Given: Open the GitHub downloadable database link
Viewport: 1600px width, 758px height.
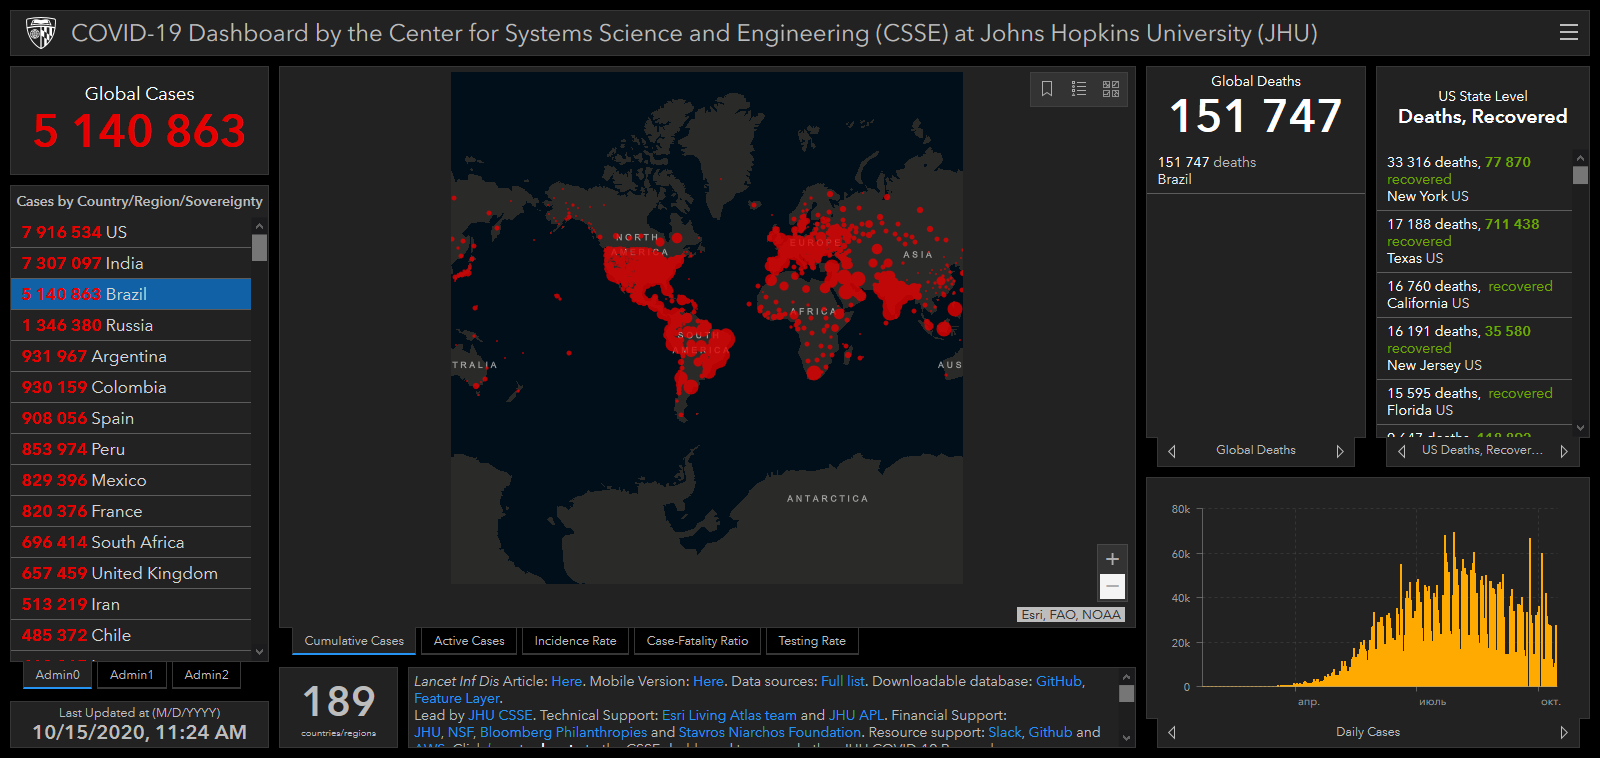Looking at the screenshot, I should [x=1059, y=681].
